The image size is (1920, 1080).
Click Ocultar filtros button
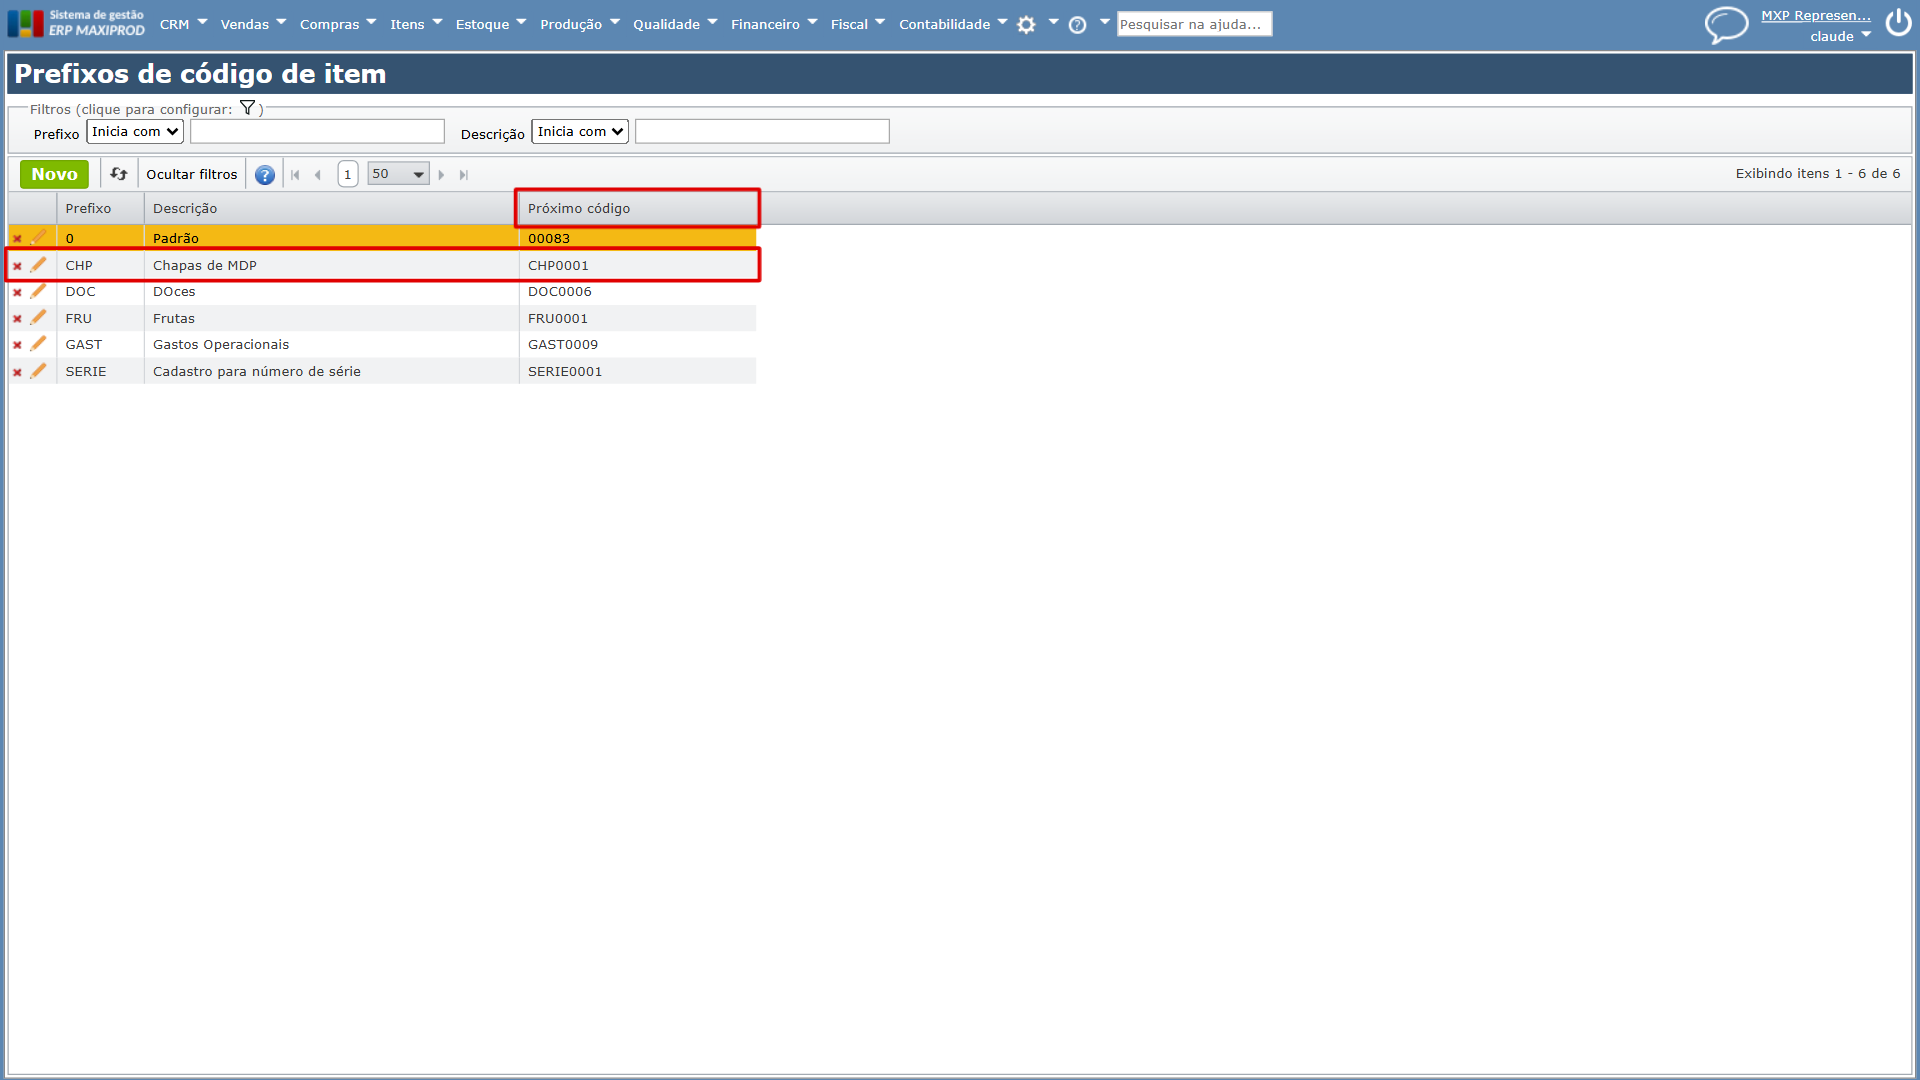click(192, 174)
